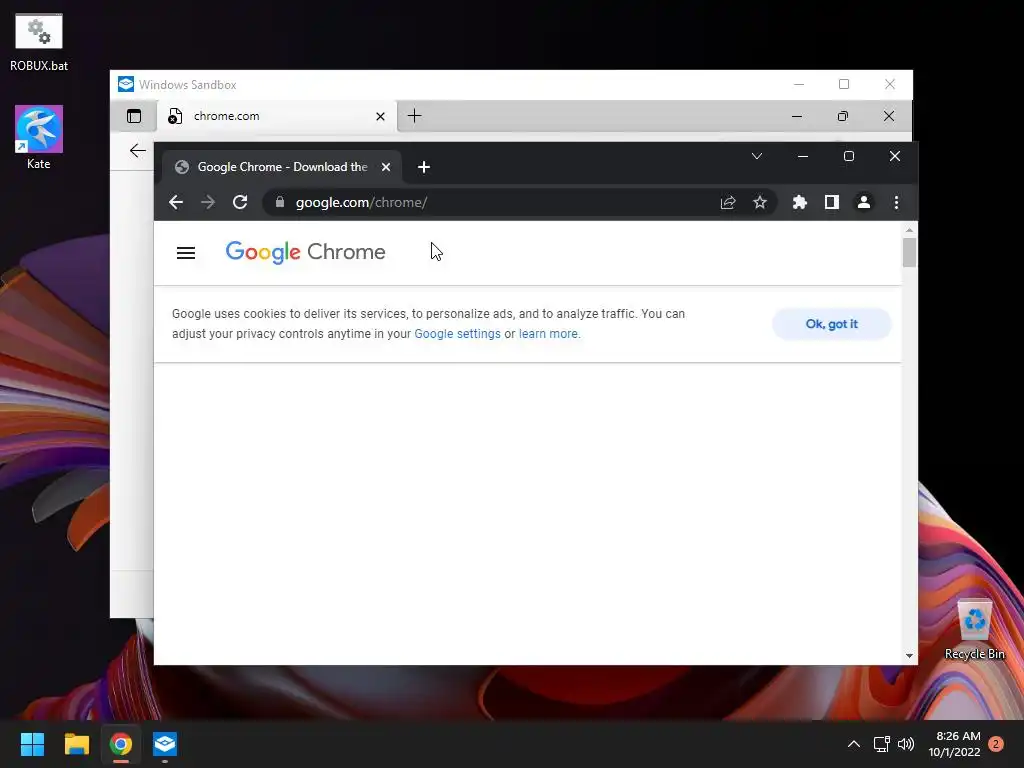Click the share page icon
The width and height of the screenshot is (1024, 768).
(x=728, y=202)
